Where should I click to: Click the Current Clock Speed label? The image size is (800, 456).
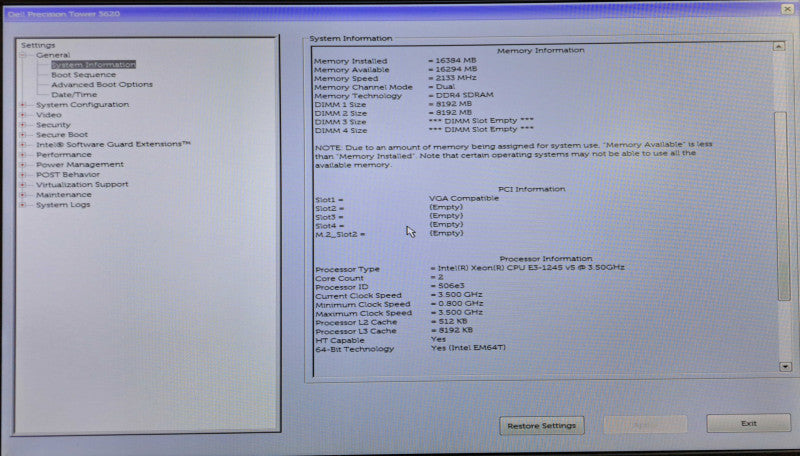pyautogui.click(x=358, y=296)
